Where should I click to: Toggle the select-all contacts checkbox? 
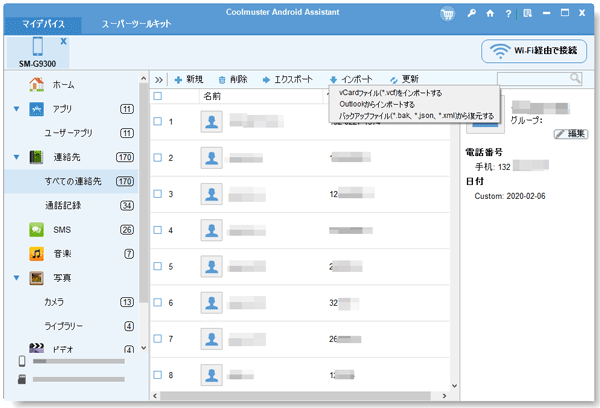[x=158, y=96]
